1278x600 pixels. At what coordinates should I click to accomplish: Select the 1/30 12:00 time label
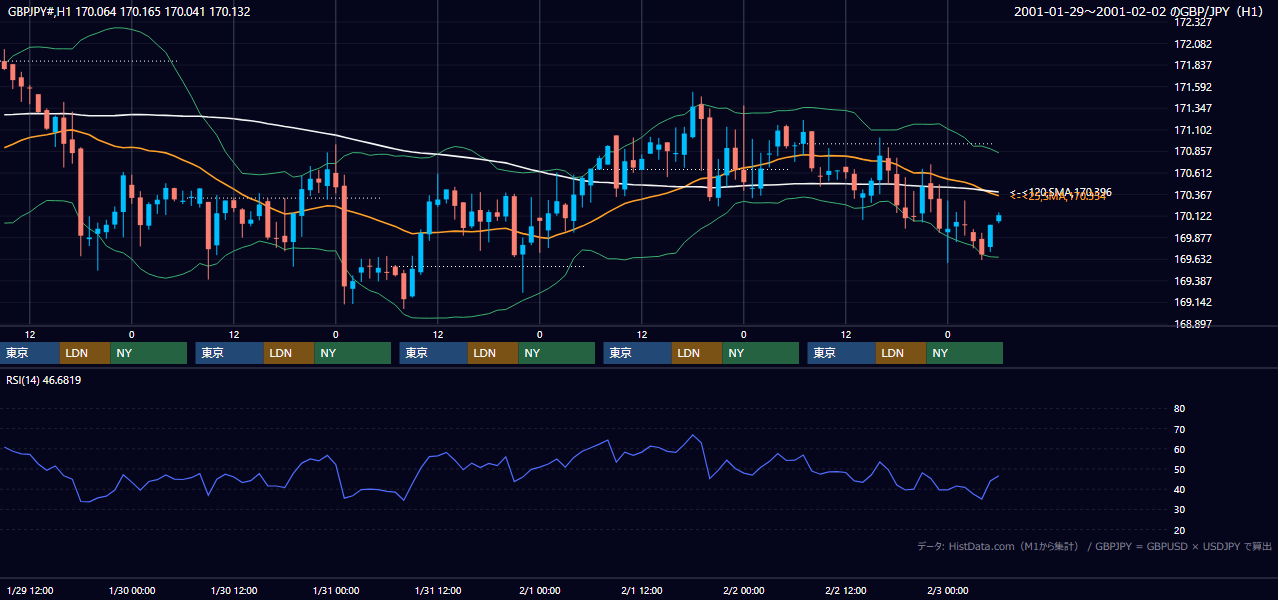(x=234, y=591)
